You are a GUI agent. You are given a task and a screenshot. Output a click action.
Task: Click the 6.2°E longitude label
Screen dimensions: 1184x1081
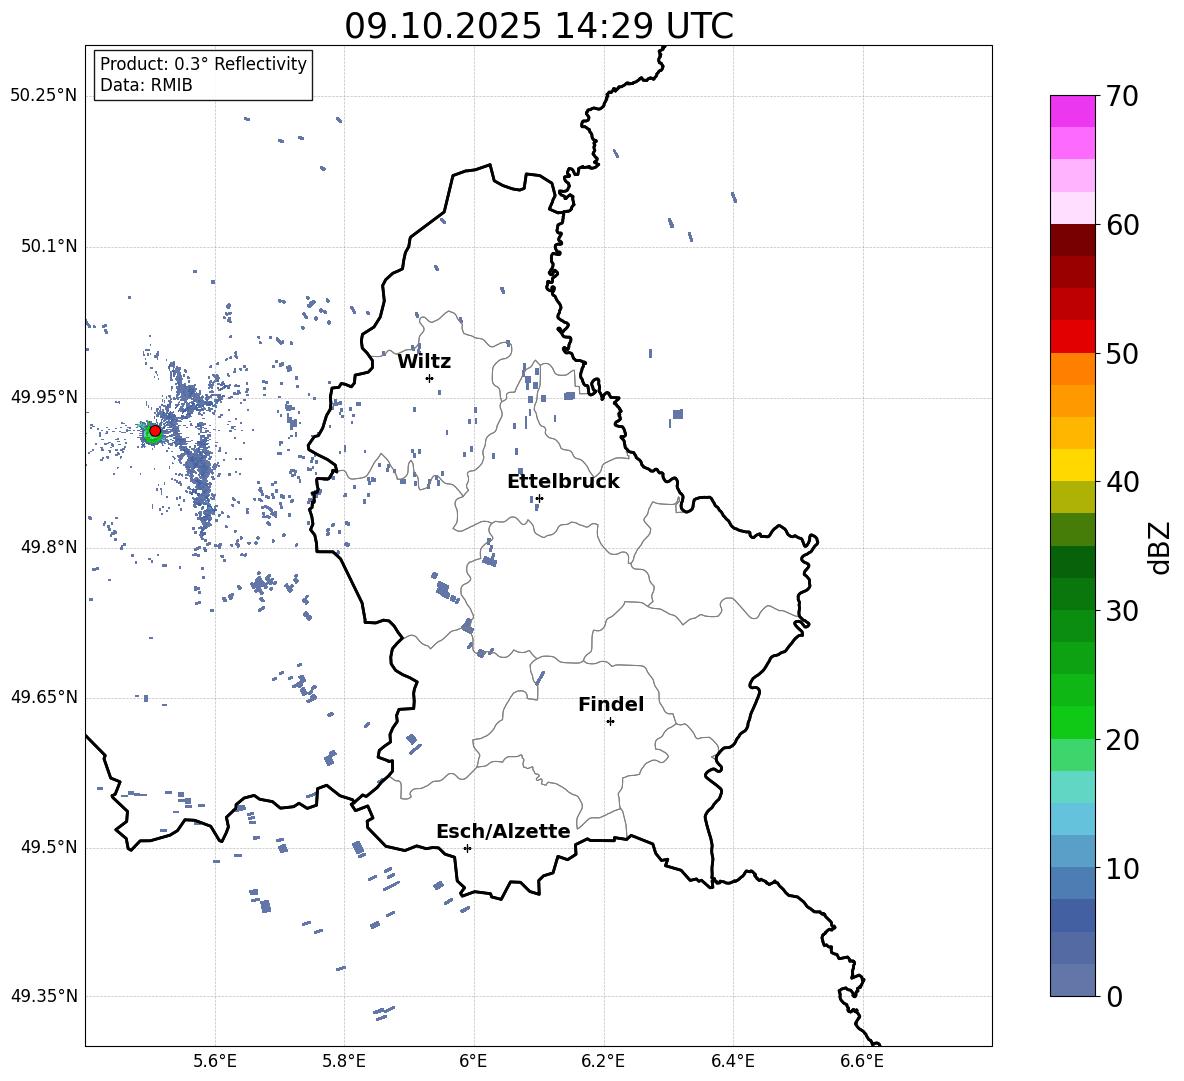pos(603,1061)
